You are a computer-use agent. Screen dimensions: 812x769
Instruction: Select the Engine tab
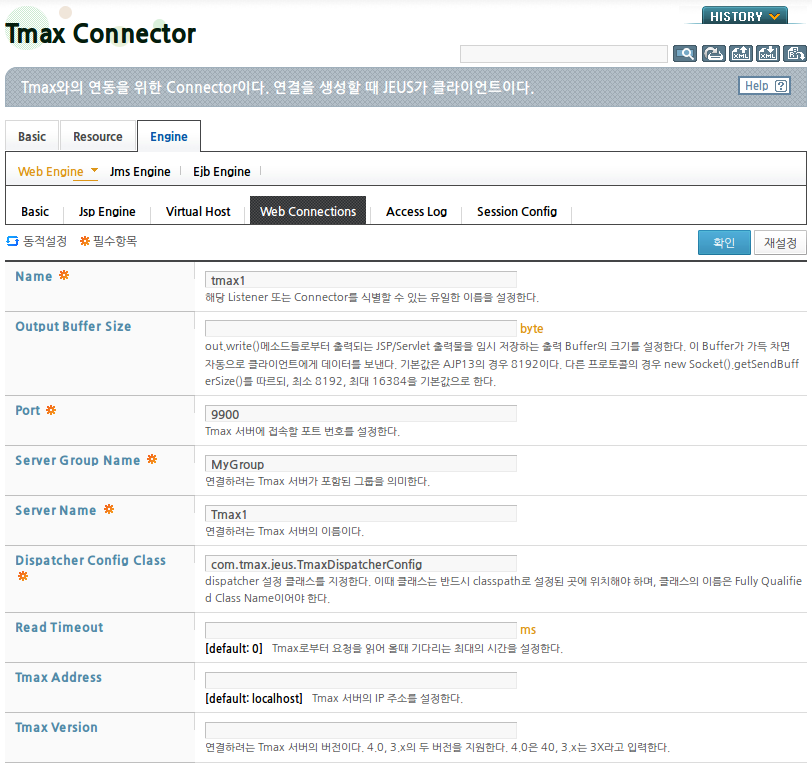coord(169,136)
